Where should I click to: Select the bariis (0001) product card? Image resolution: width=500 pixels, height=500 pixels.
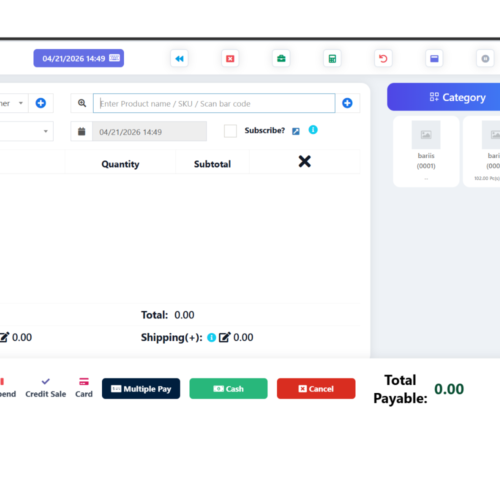coord(426,151)
